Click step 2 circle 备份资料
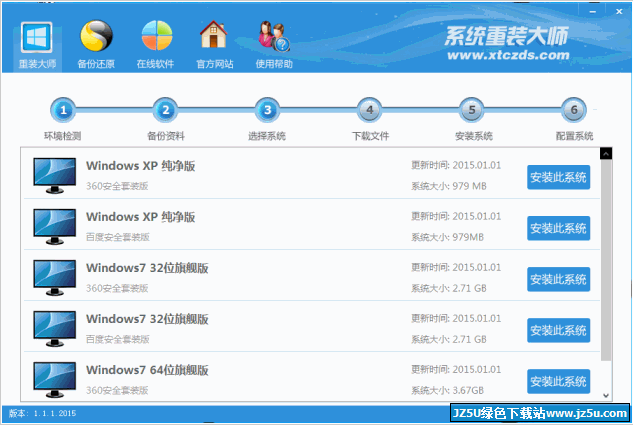Viewport: 633px width, 425px height. [x=166, y=110]
